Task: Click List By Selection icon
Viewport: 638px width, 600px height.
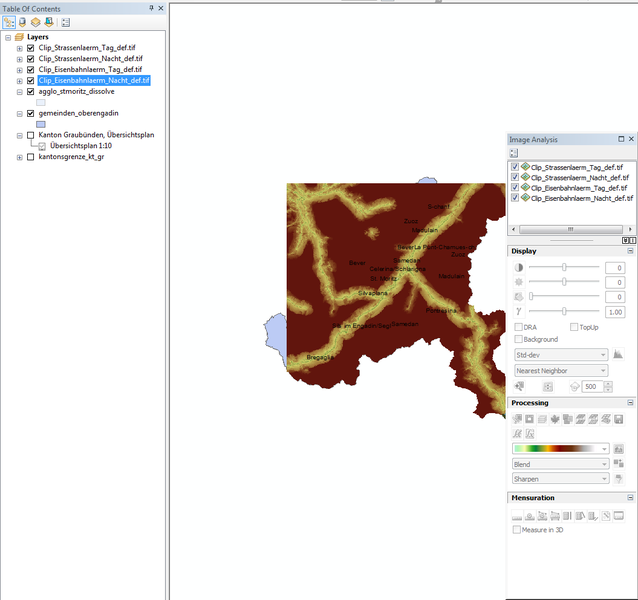Action: pos(49,21)
